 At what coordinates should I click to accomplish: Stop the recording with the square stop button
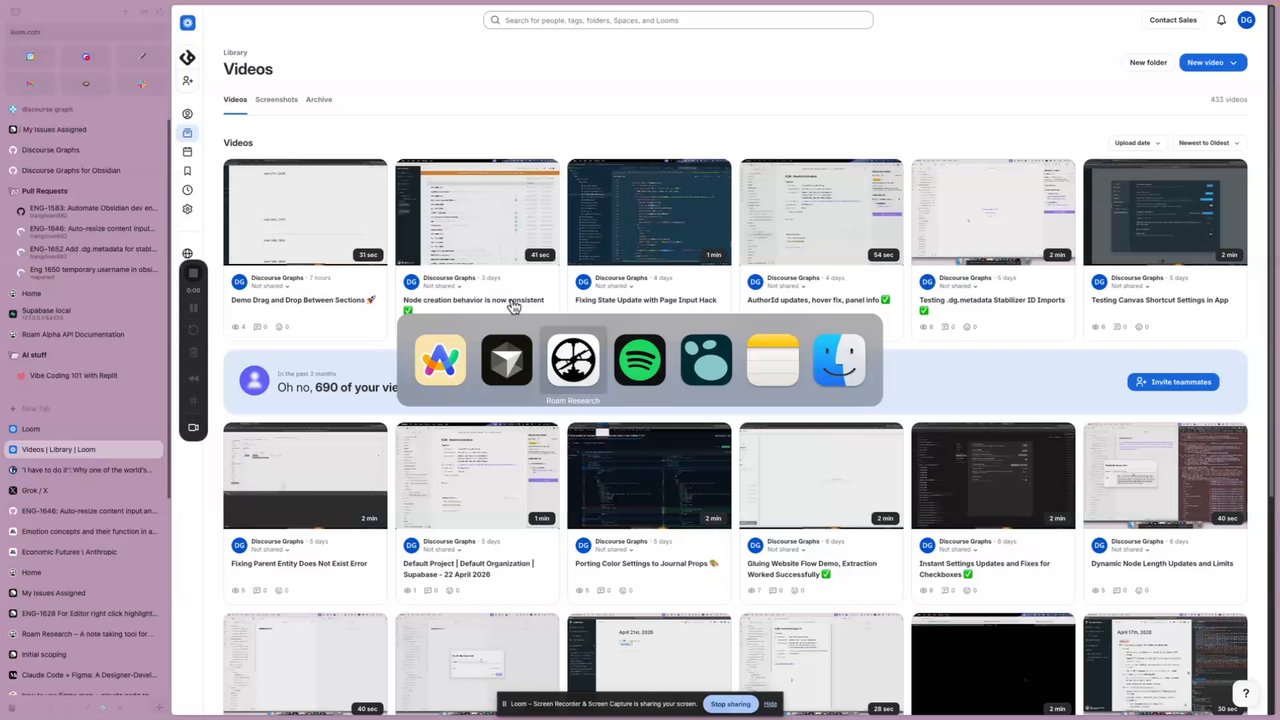point(194,273)
